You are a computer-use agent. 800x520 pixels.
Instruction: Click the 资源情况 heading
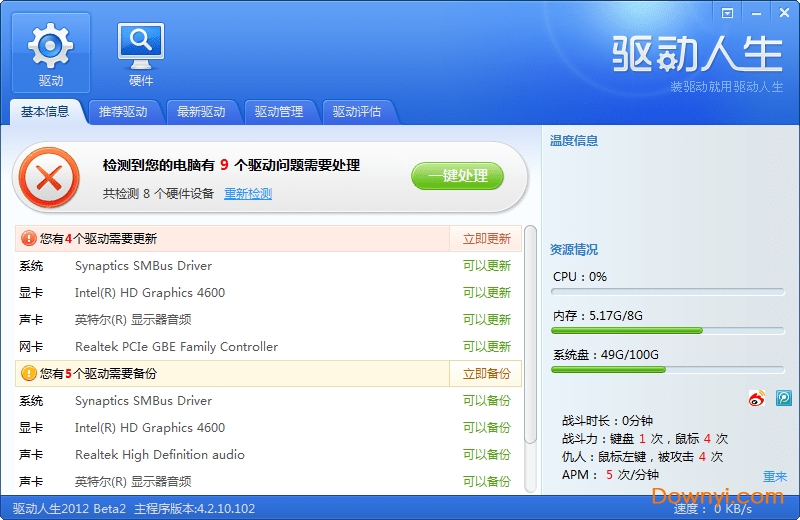coord(574,250)
